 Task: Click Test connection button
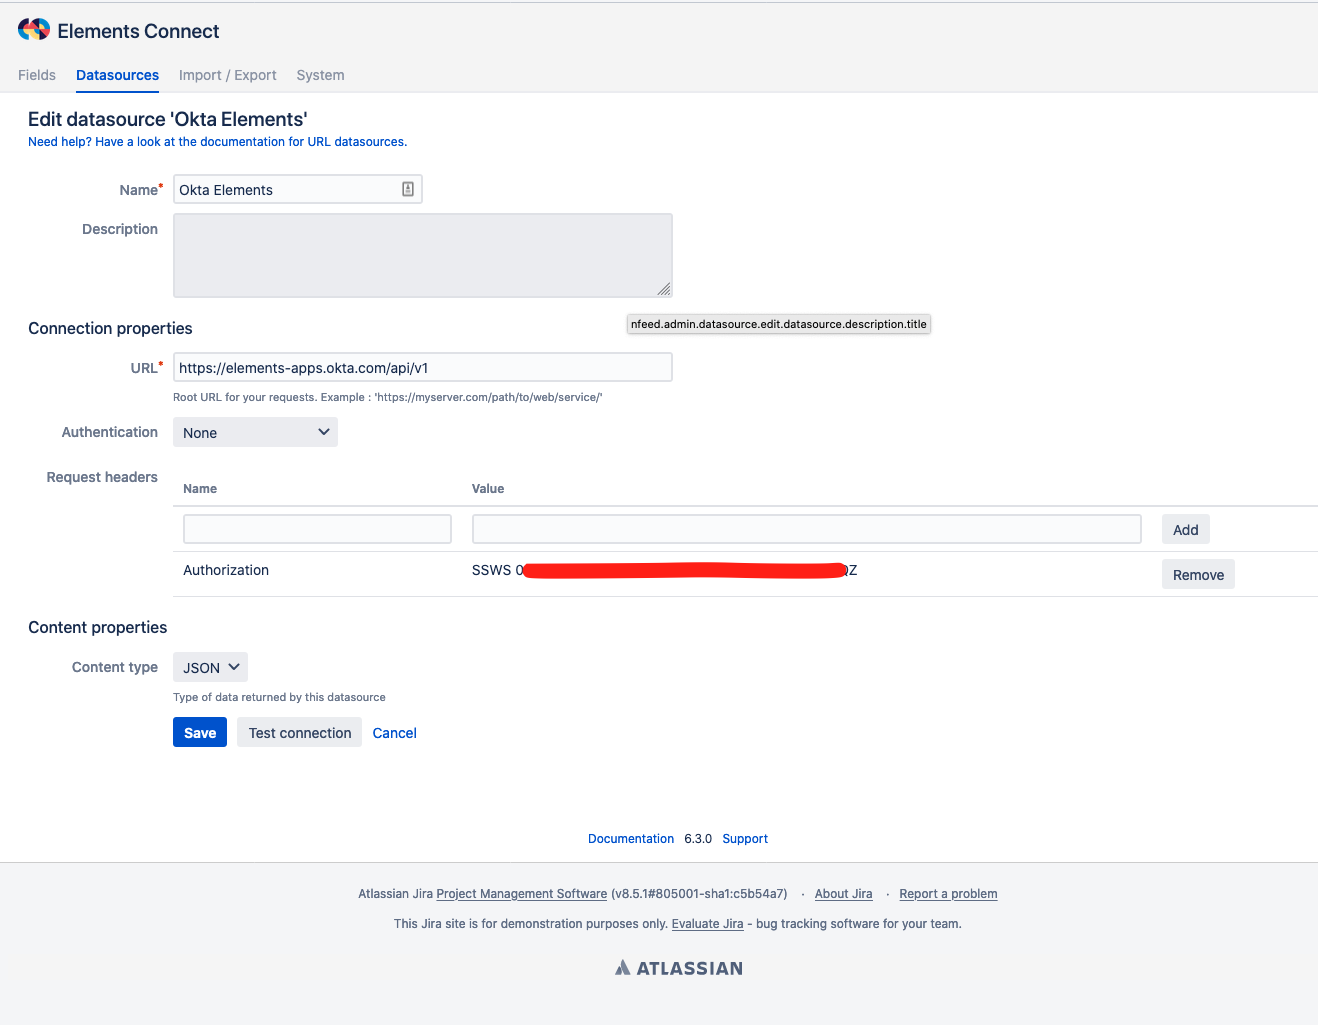point(299,733)
